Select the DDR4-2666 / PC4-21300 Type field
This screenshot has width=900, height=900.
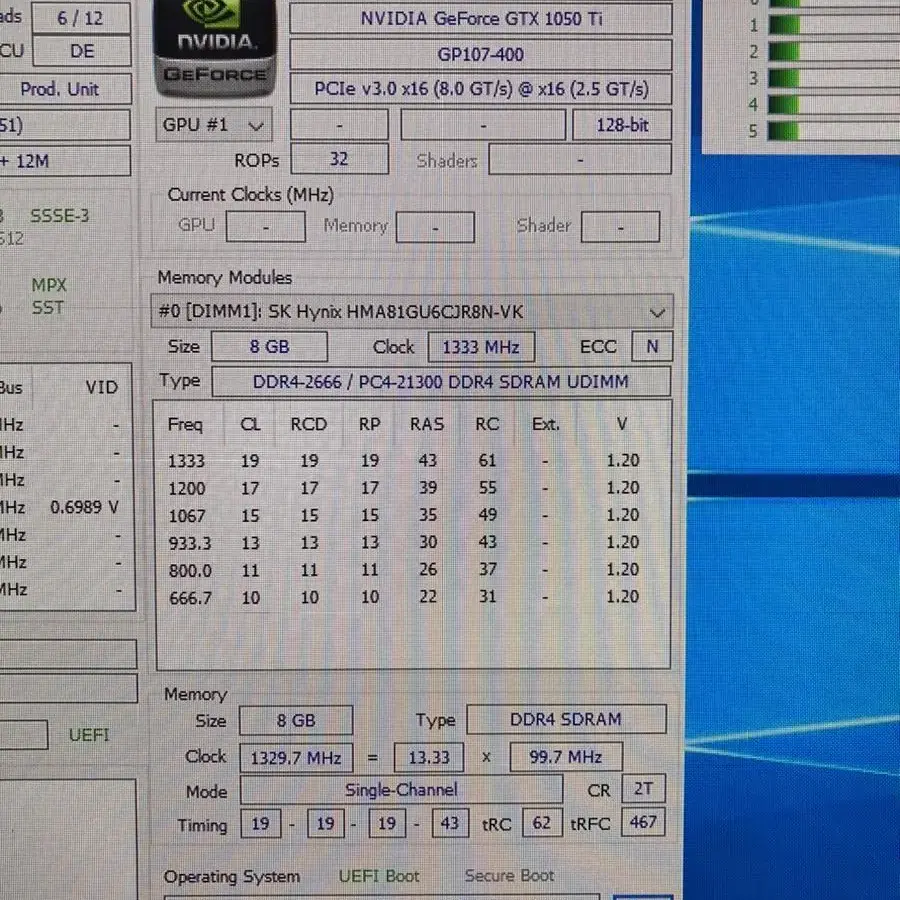click(x=441, y=382)
